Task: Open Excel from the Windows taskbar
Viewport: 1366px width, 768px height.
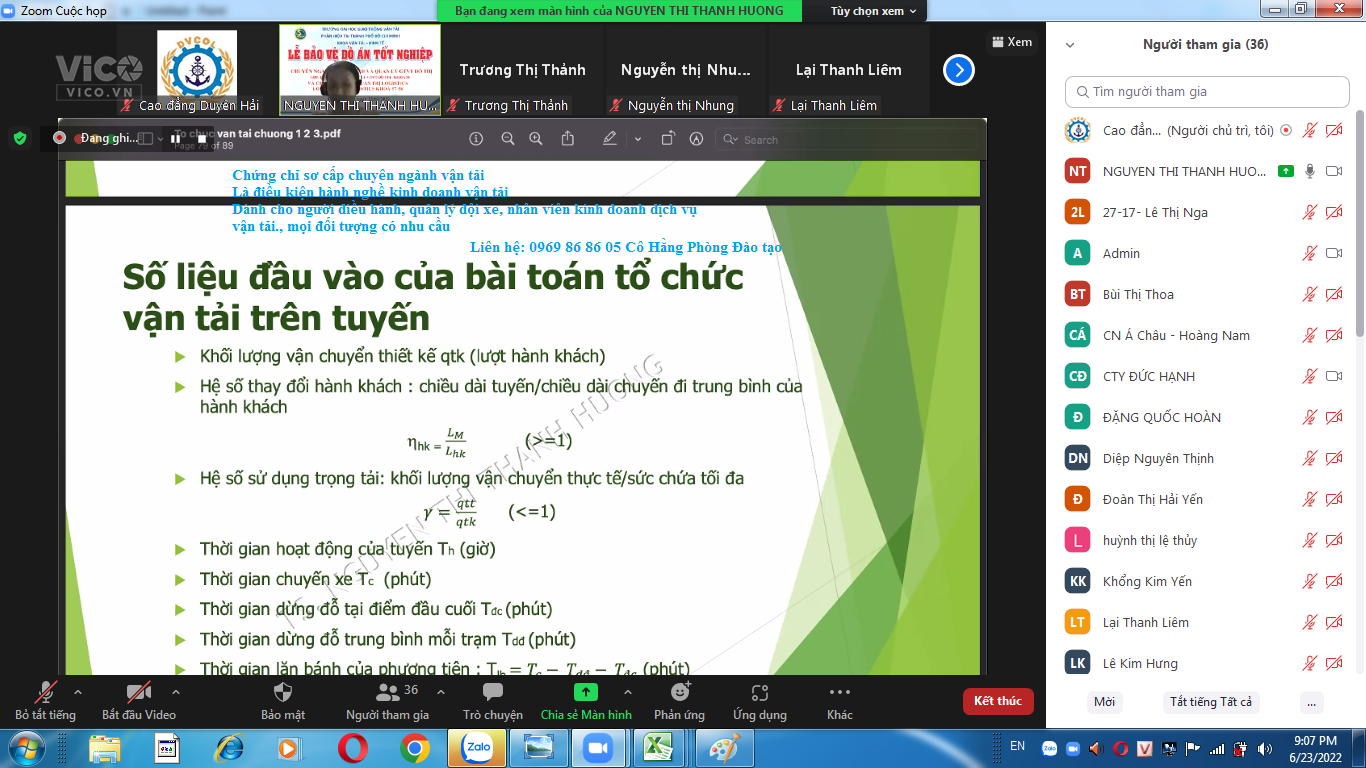Action: [x=657, y=747]
